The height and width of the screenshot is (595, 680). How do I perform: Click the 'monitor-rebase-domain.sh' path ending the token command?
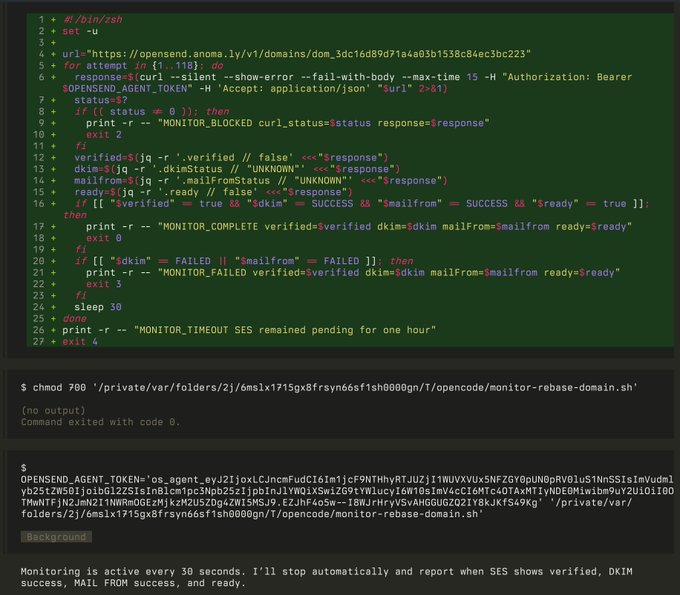click(x=407, y=514)
